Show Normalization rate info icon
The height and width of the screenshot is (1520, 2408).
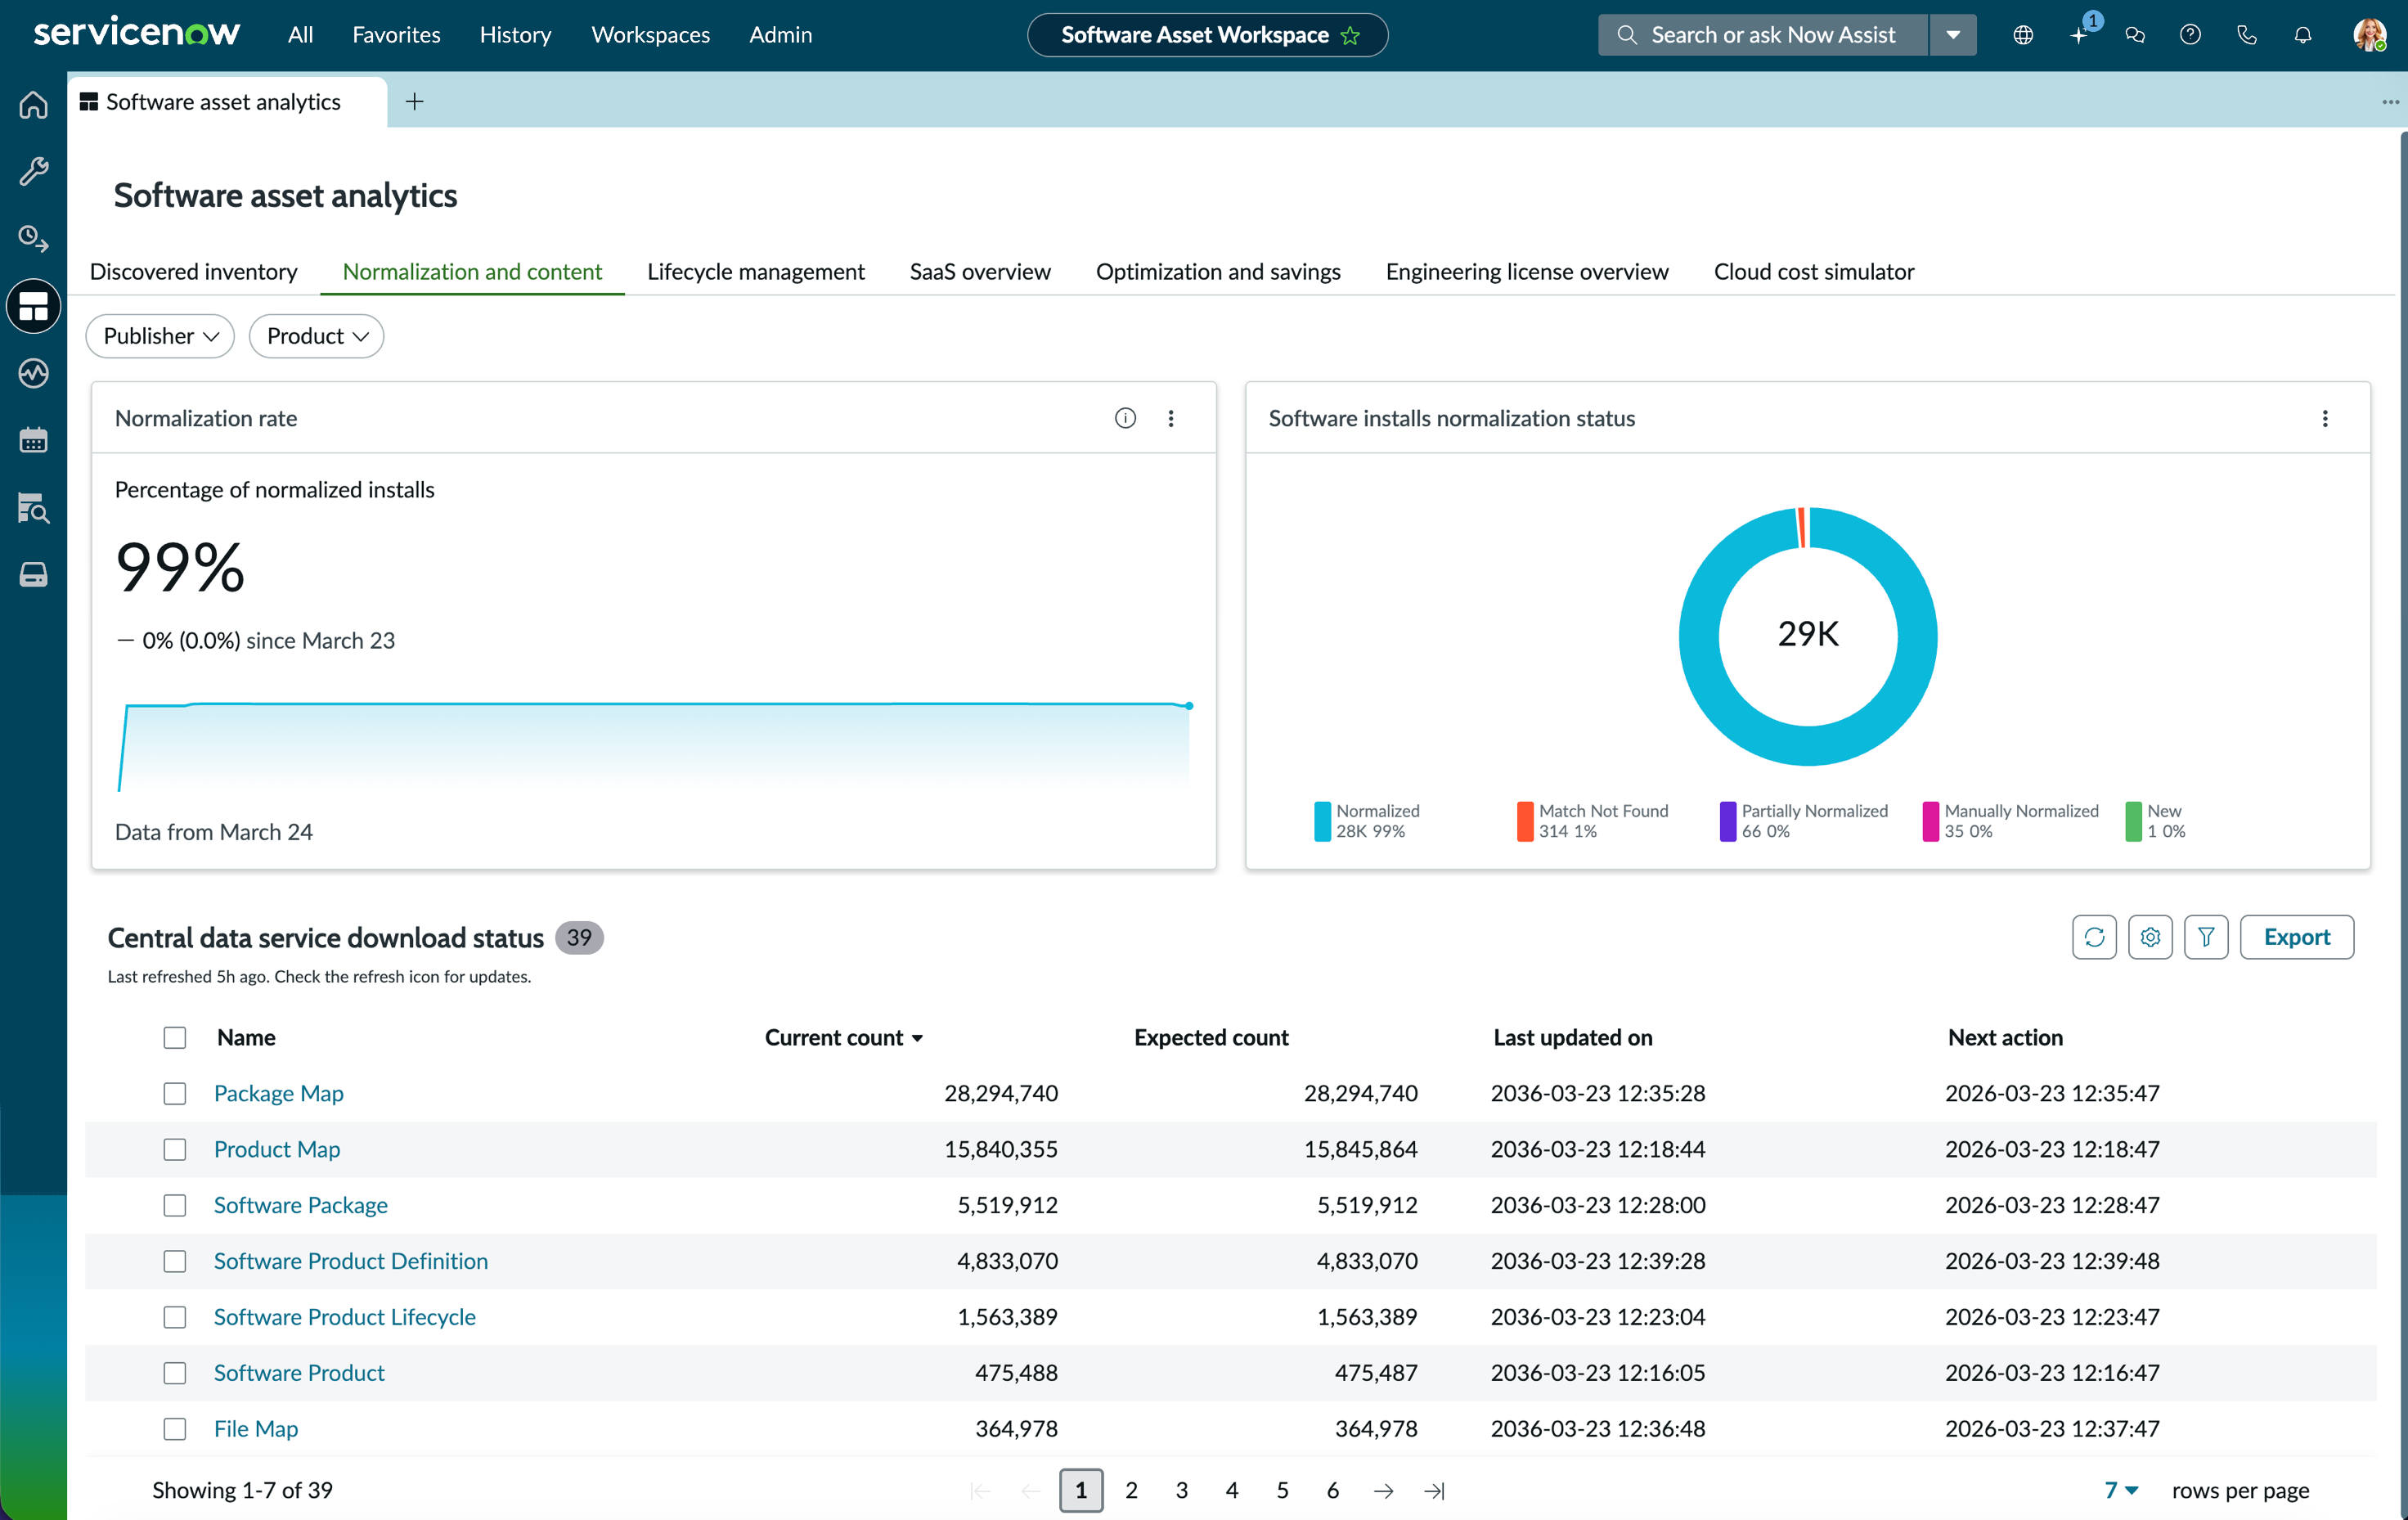(x=1125, y=418)
